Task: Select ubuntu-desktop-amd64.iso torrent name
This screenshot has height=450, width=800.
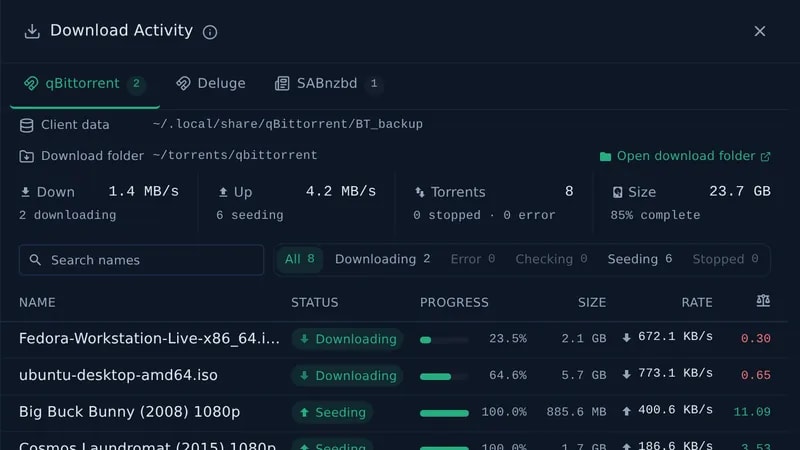Action: tap(118, 376)
